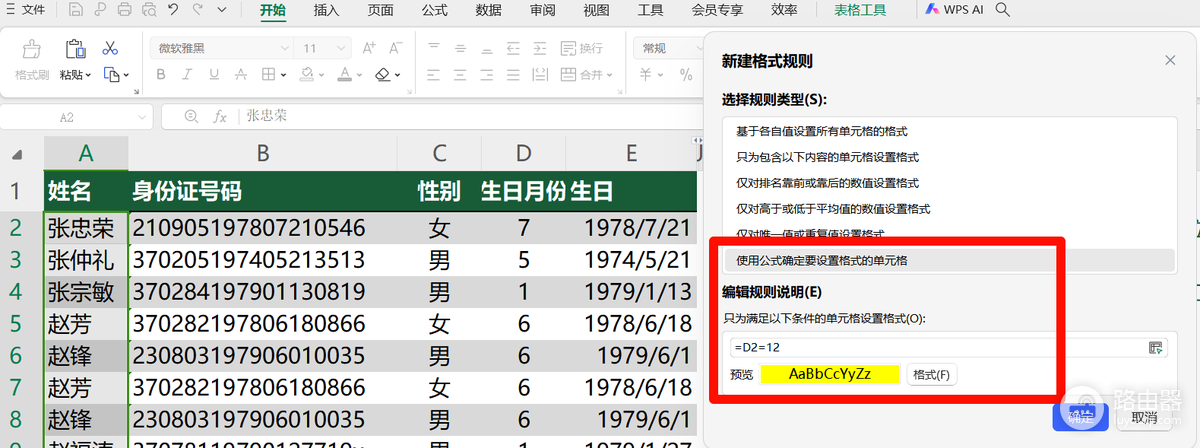
Task: Switch to the 数据 tab
Action: 488,11
